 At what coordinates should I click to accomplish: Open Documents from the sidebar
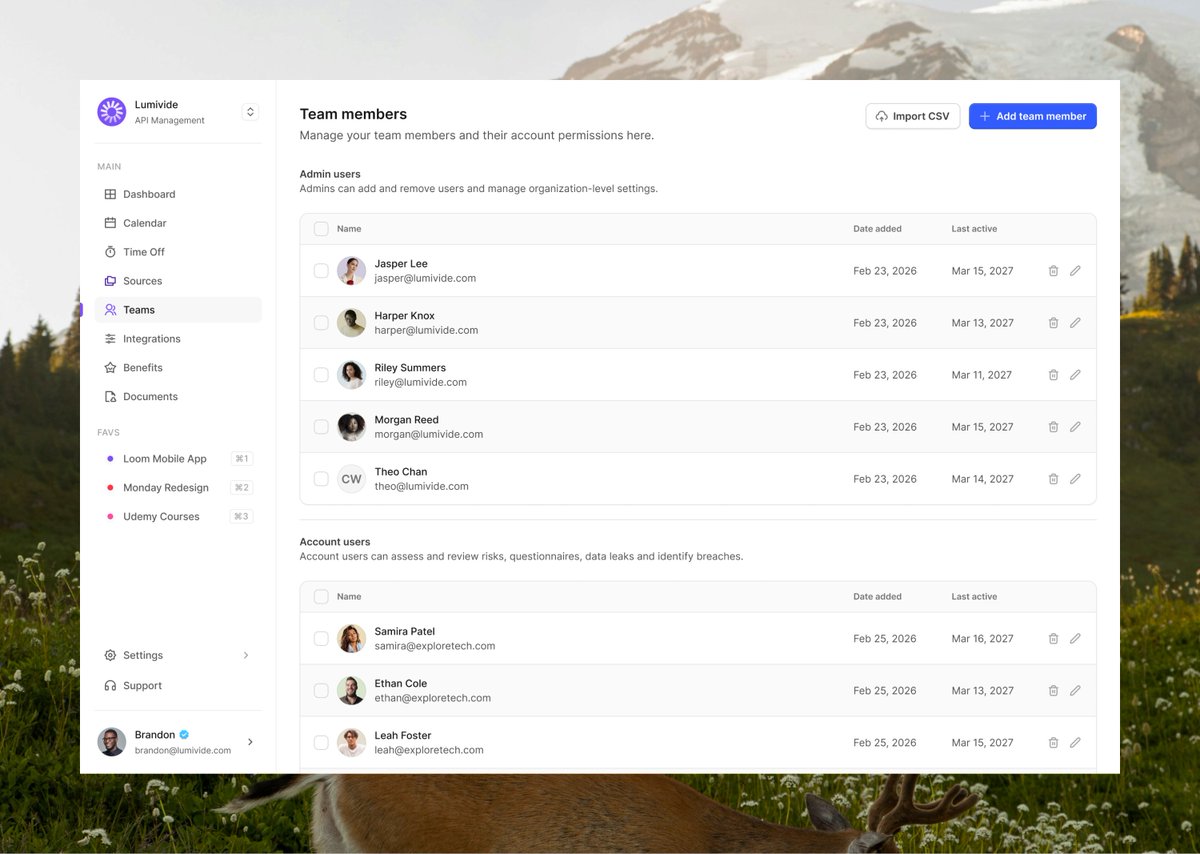[178, 397]
